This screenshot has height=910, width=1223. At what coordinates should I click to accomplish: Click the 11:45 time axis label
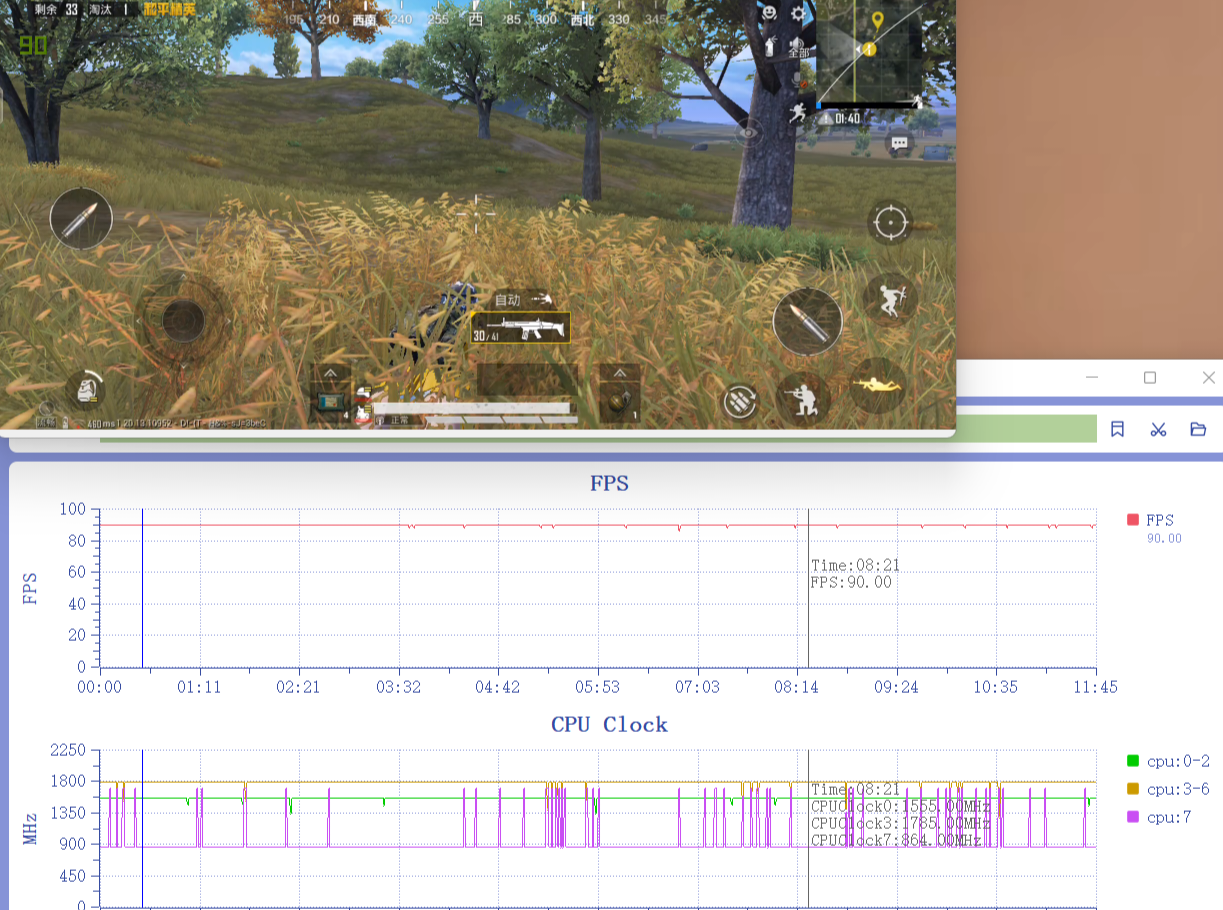(x=1097, y=687)
